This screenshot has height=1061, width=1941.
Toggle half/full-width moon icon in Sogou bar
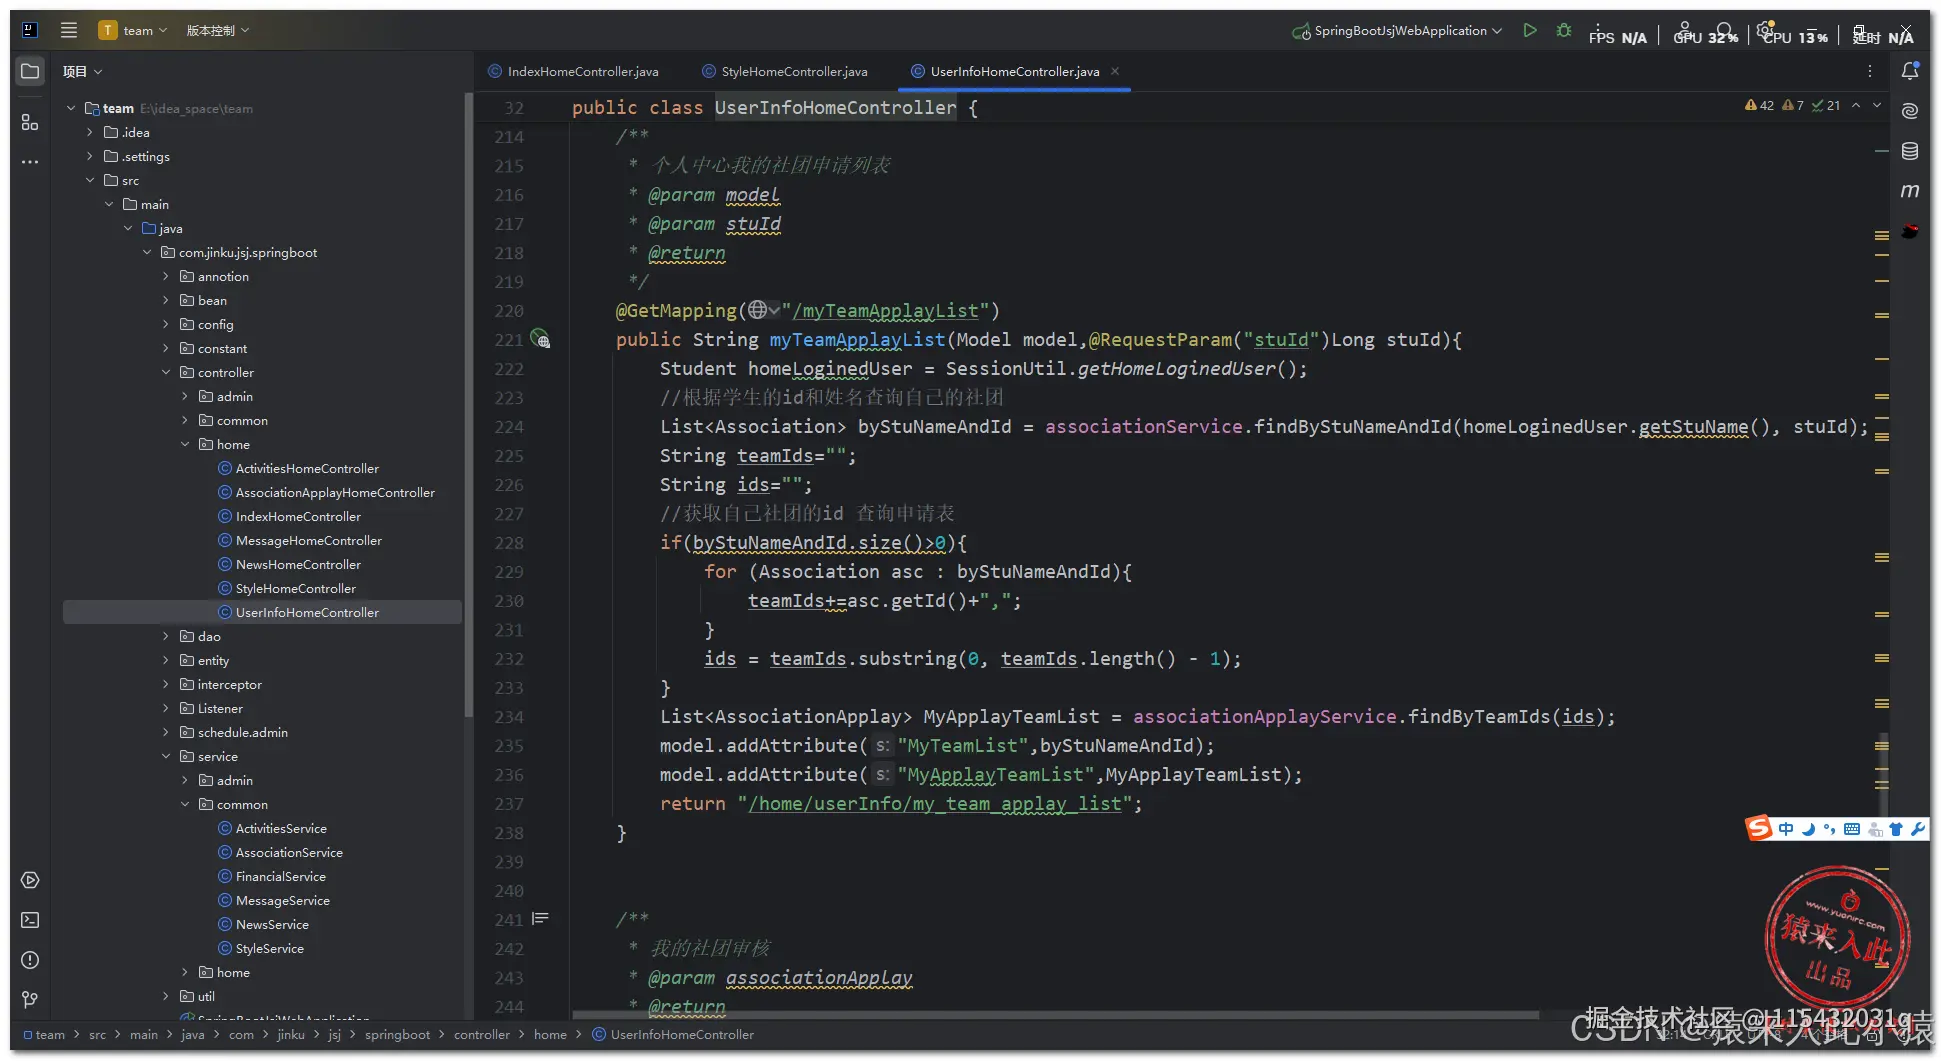pos(1809,829)
